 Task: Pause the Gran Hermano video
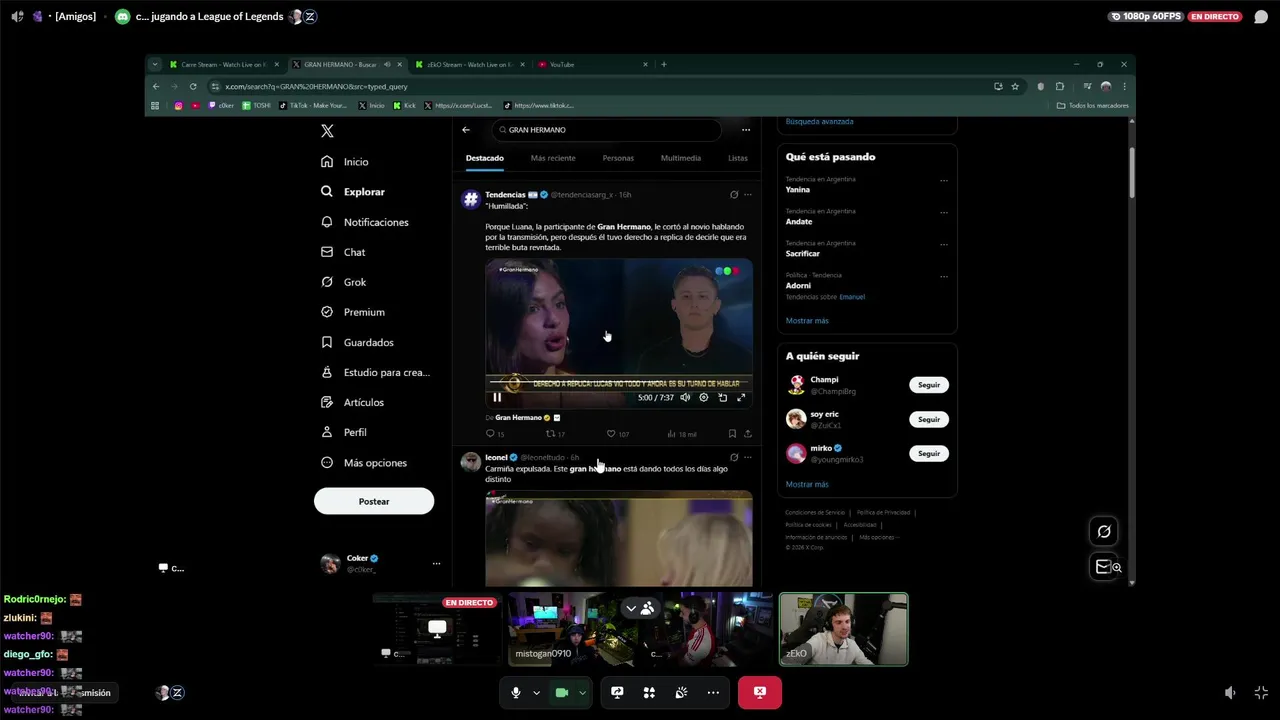pyautogui.click(x=497, y=397)
